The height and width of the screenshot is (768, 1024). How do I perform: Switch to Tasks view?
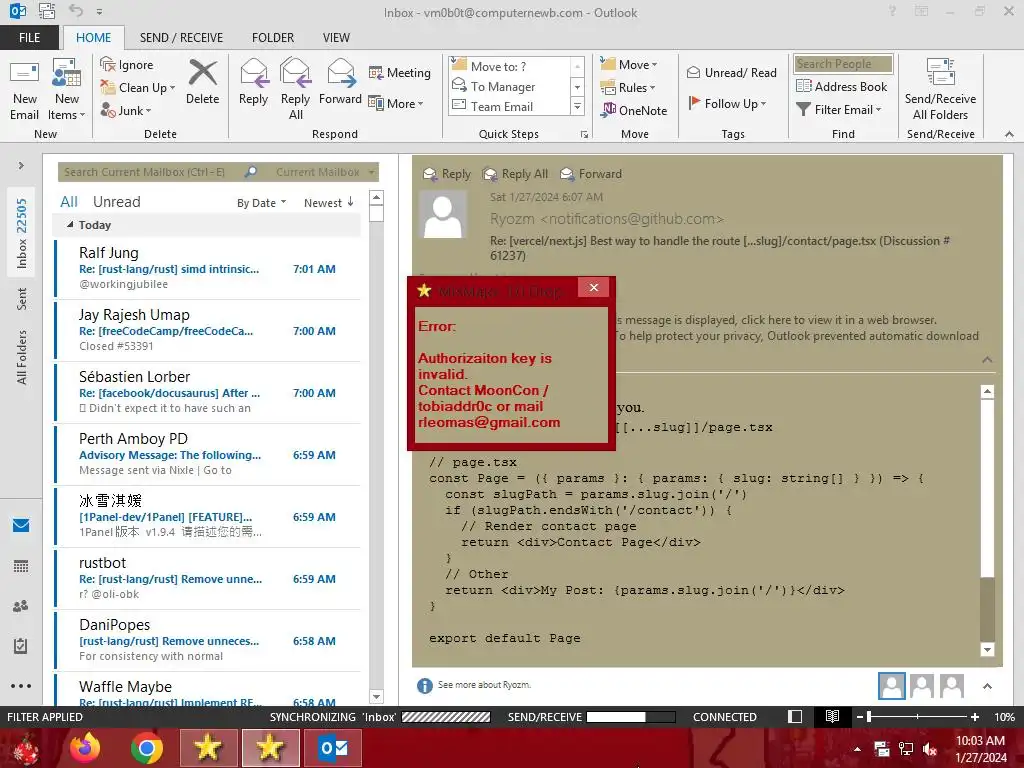21,646
